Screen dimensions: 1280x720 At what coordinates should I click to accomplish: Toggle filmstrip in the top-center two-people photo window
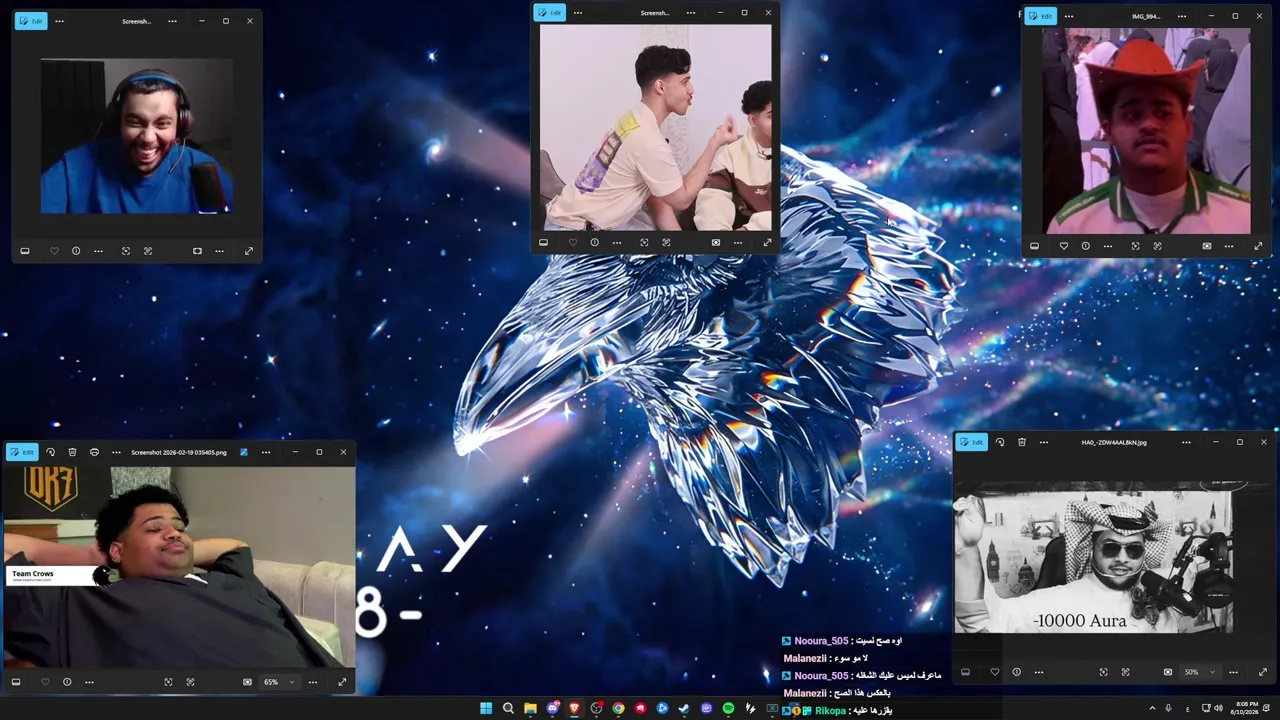point(543,242)
